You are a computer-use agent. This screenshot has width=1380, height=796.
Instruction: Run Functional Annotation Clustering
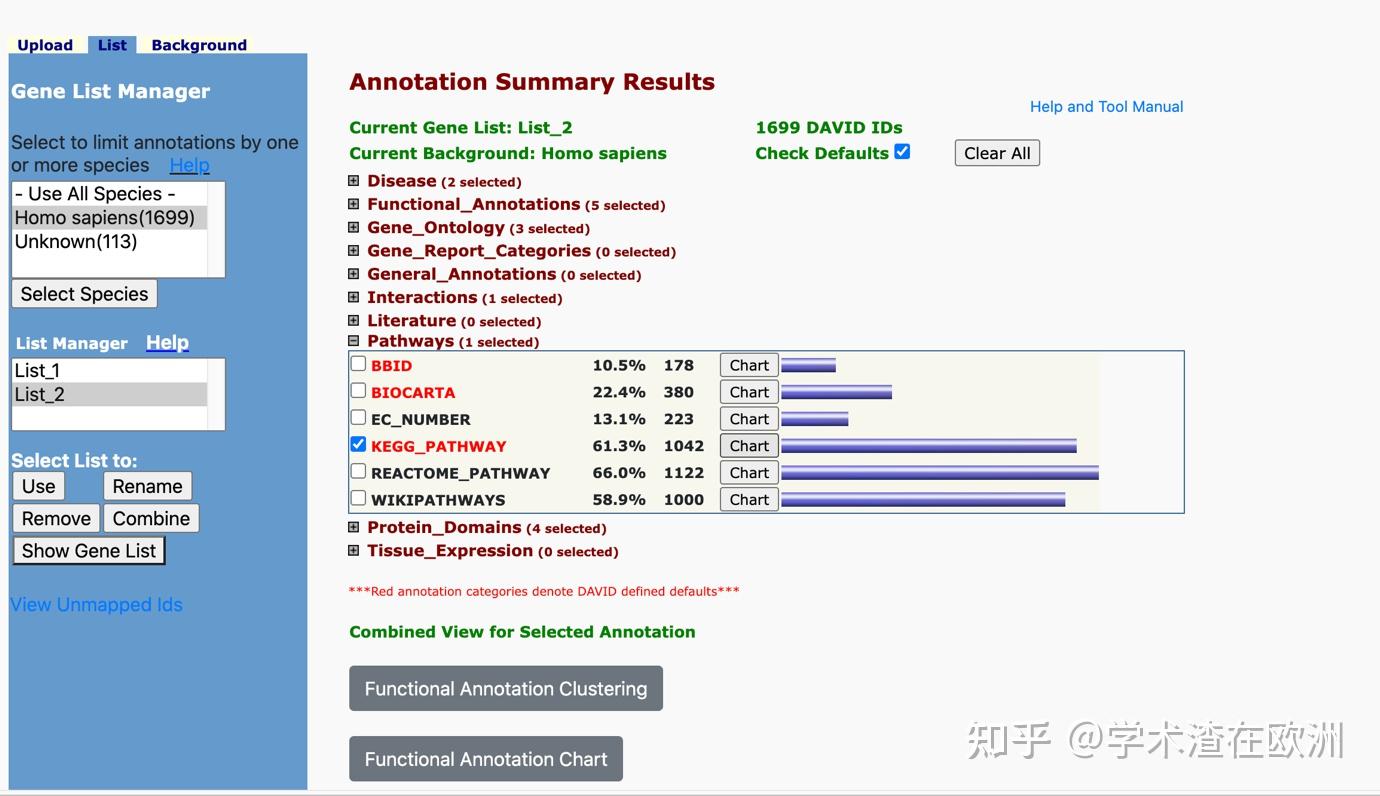[505, 688]
